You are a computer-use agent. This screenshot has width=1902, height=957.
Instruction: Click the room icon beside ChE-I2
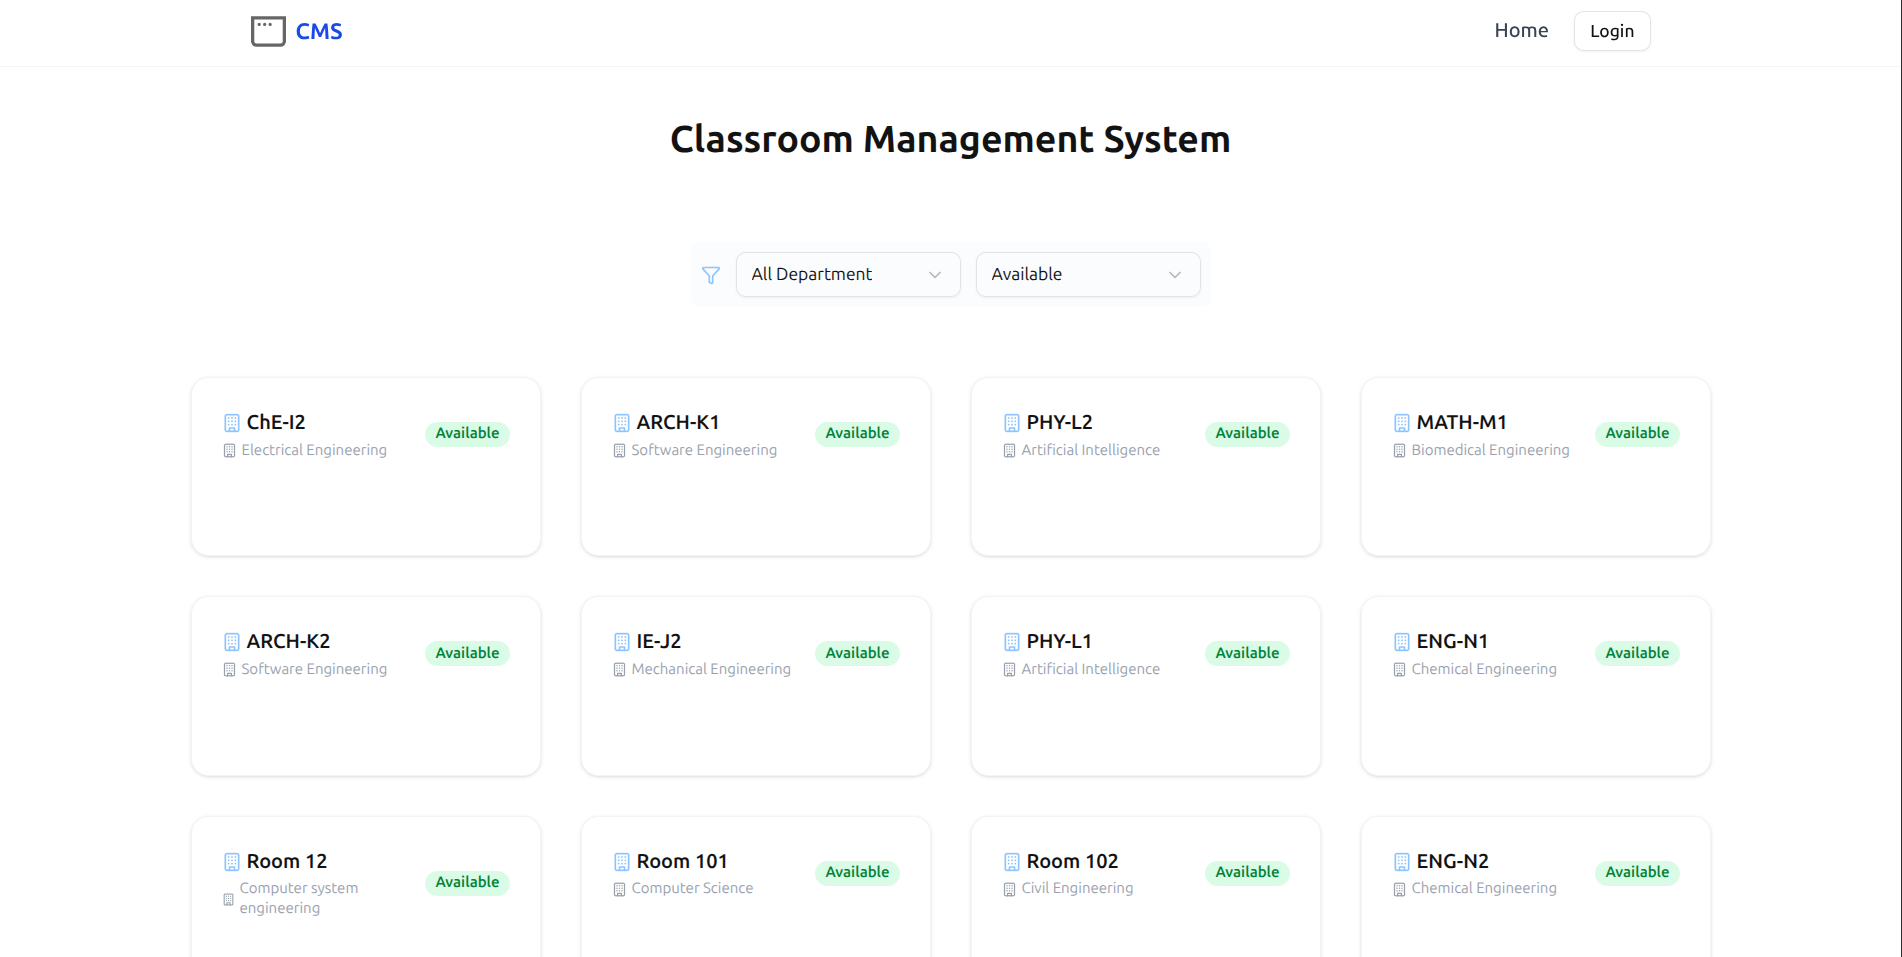coord(232,423)
